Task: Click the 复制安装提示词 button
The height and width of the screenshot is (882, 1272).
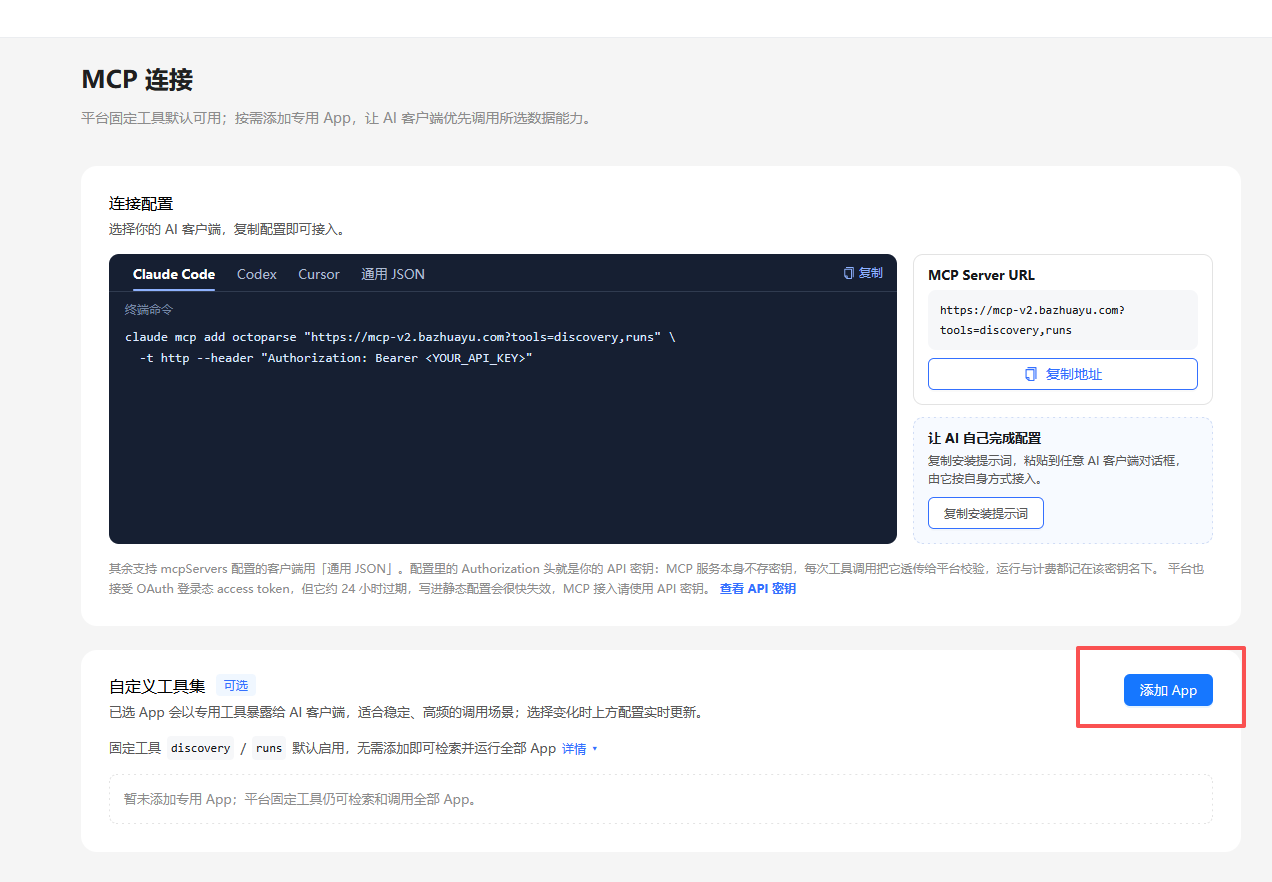Action: [x=986, y=514]
